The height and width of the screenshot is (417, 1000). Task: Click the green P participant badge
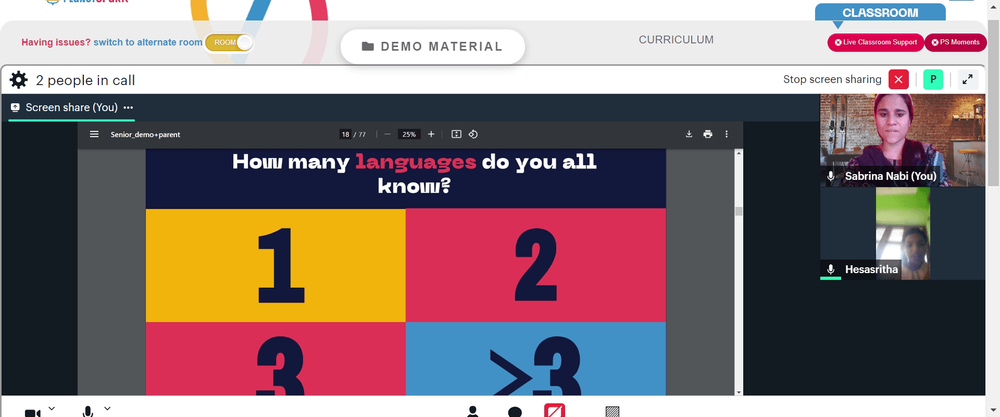(x=933, y=80)
